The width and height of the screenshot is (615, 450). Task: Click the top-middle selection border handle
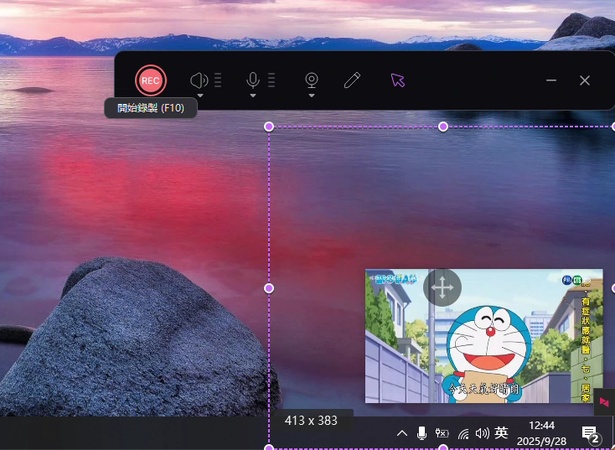(443, 127)
